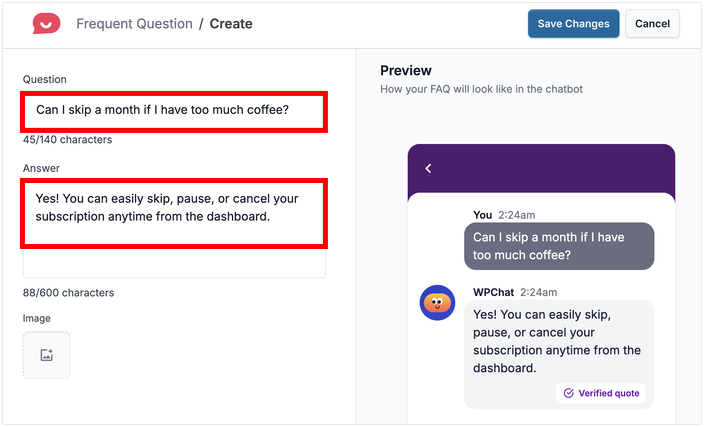Click the Create breadcrumb label
Screen dimensions: 704x427
231,23
